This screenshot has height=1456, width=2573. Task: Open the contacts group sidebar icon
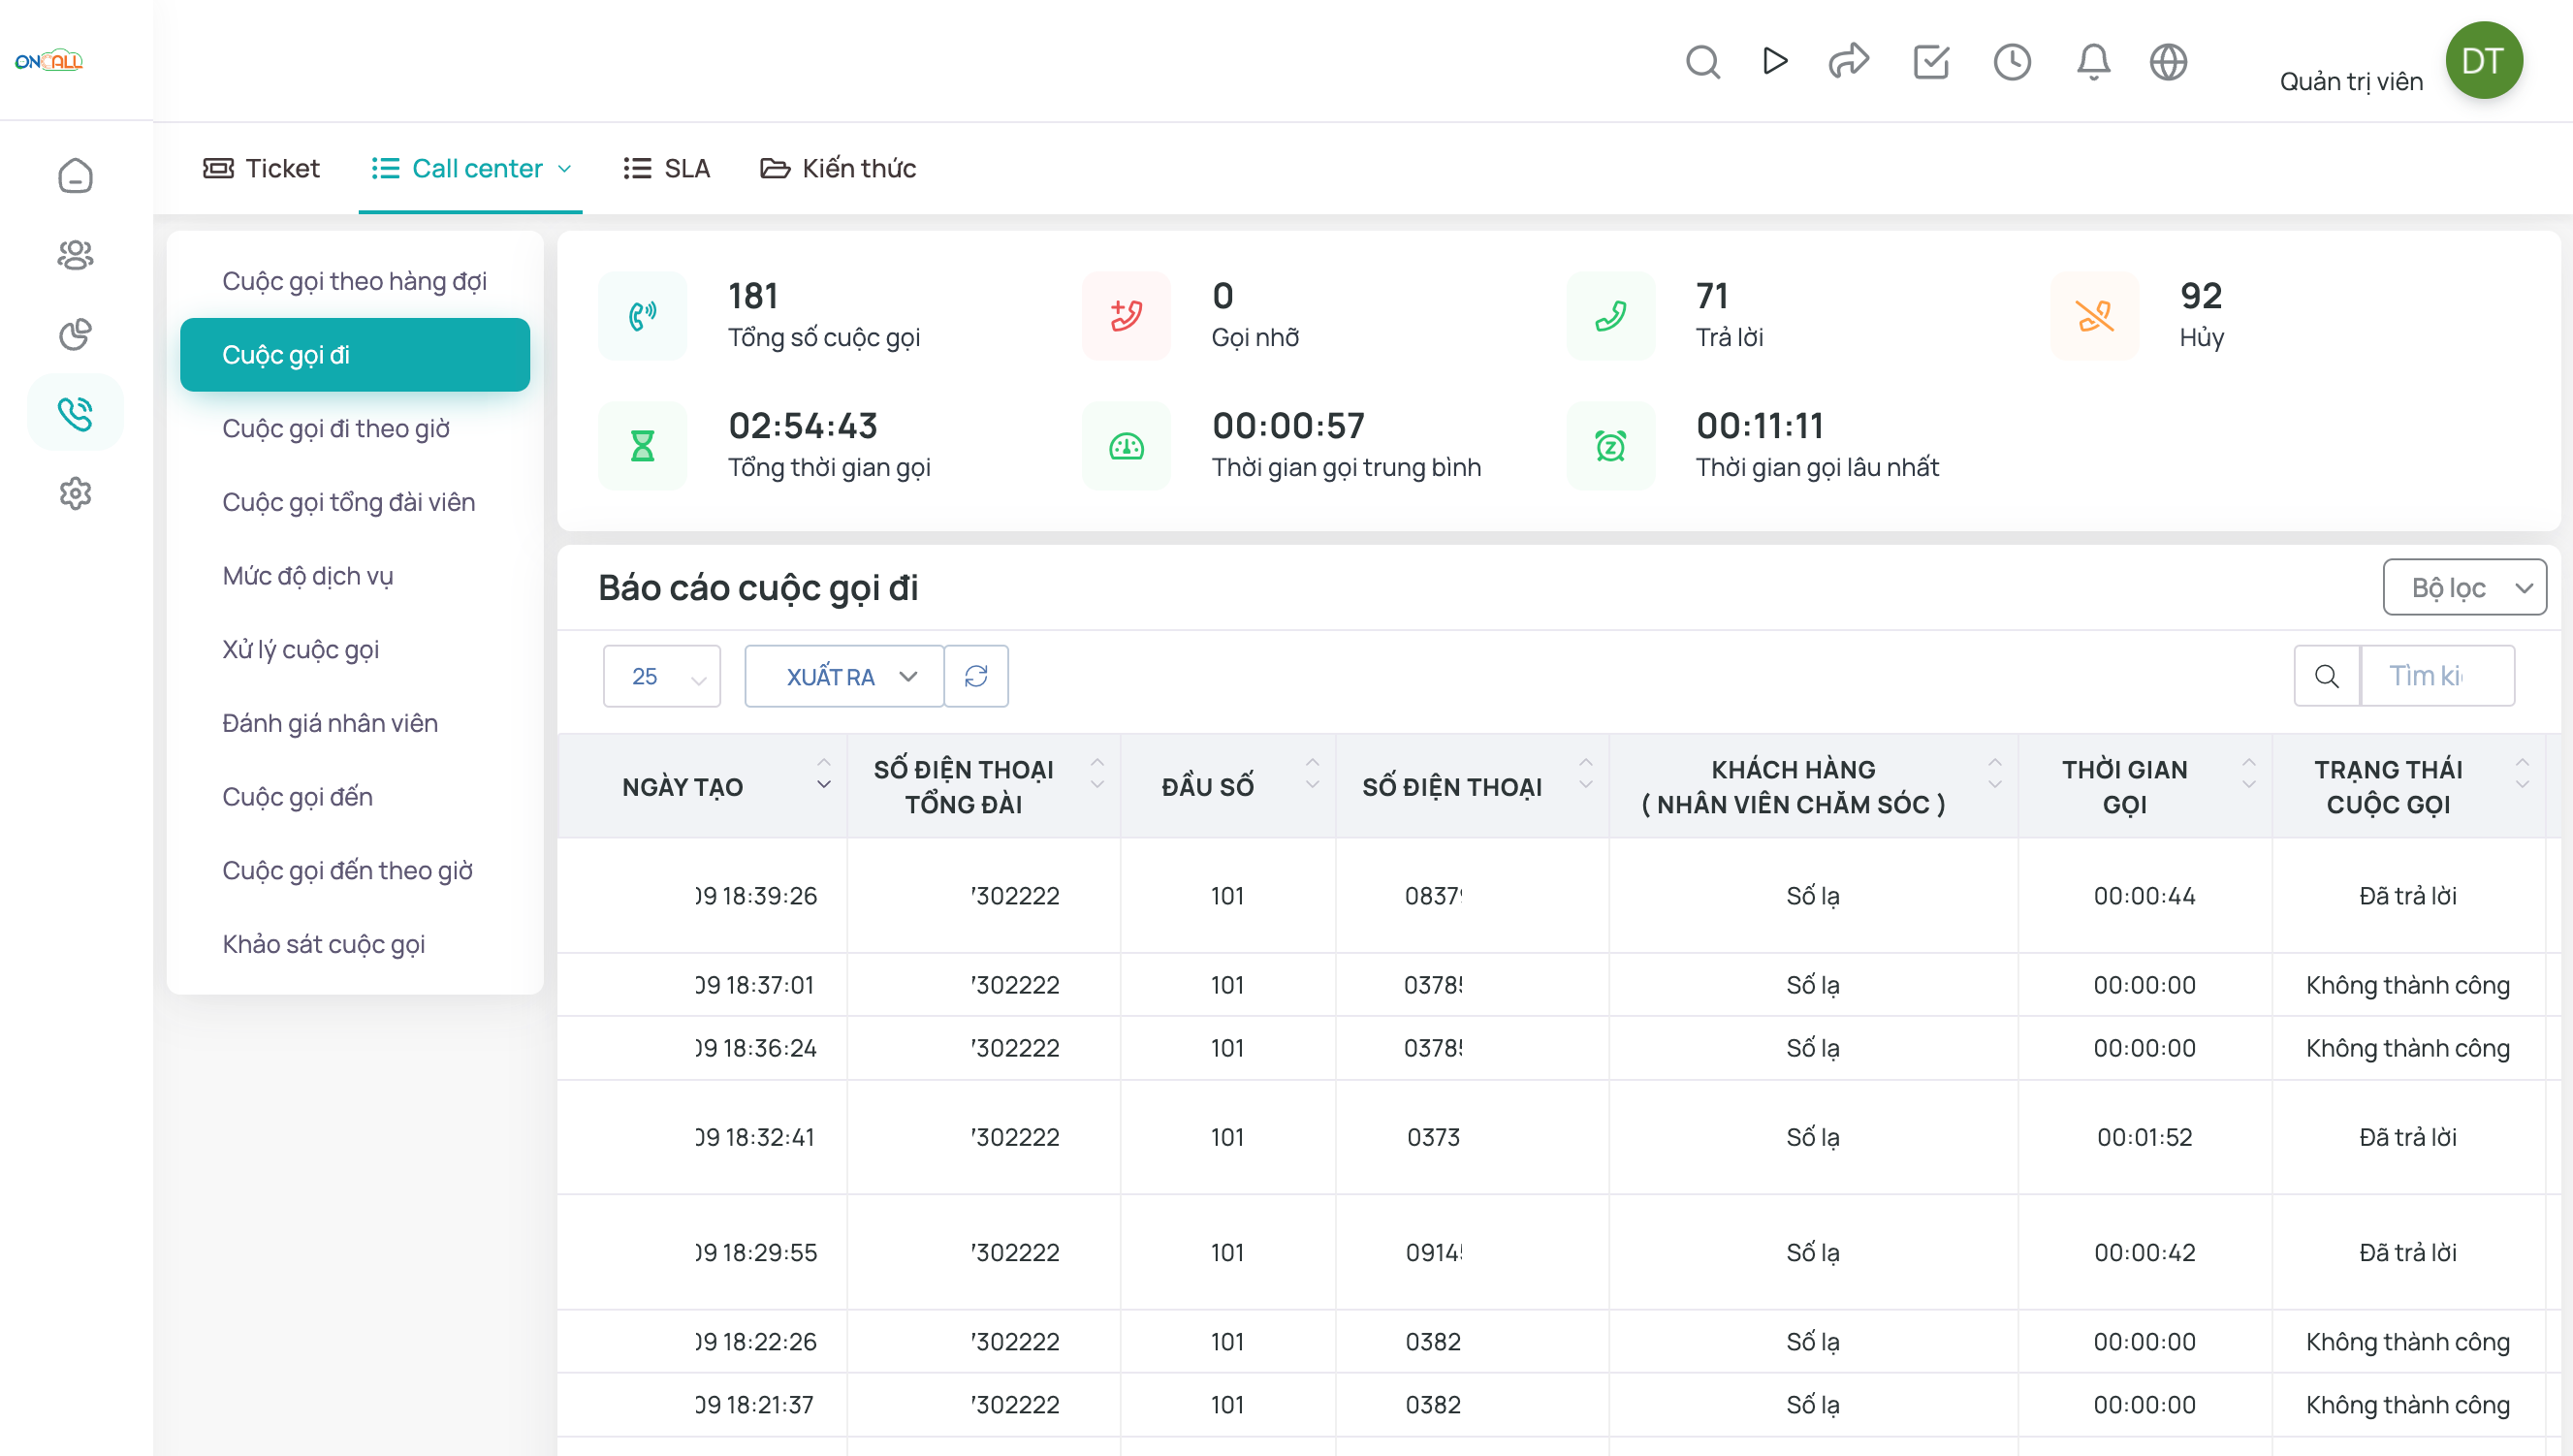coord(75,255)
